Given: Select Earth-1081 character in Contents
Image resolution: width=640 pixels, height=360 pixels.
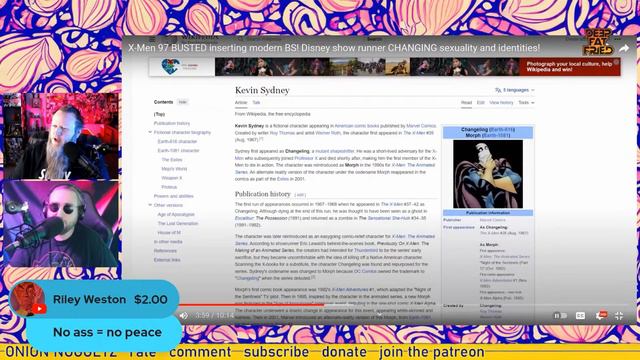Looking at the screenshot, I should [178, 151].
